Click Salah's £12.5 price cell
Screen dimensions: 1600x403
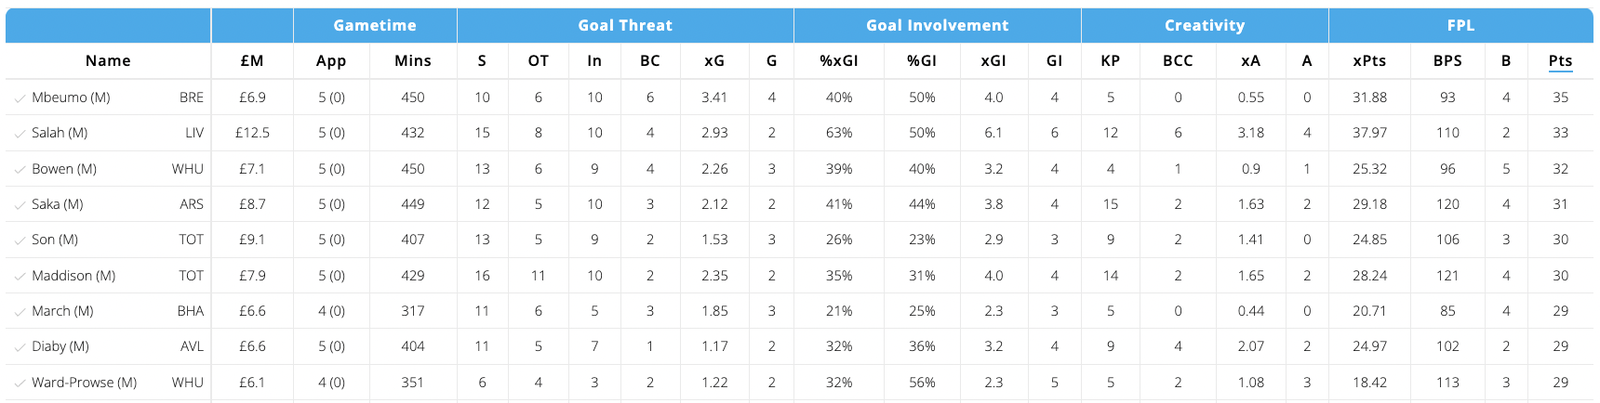[x=252, y=133]
